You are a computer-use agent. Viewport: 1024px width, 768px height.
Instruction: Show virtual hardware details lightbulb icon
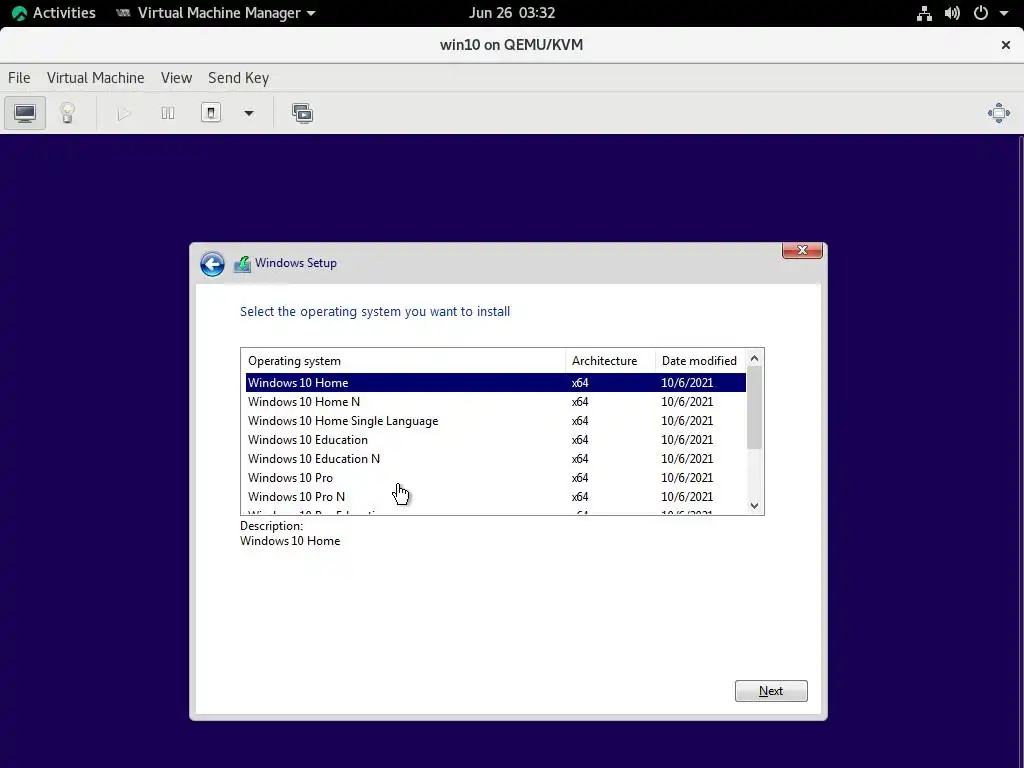point(67,113)
